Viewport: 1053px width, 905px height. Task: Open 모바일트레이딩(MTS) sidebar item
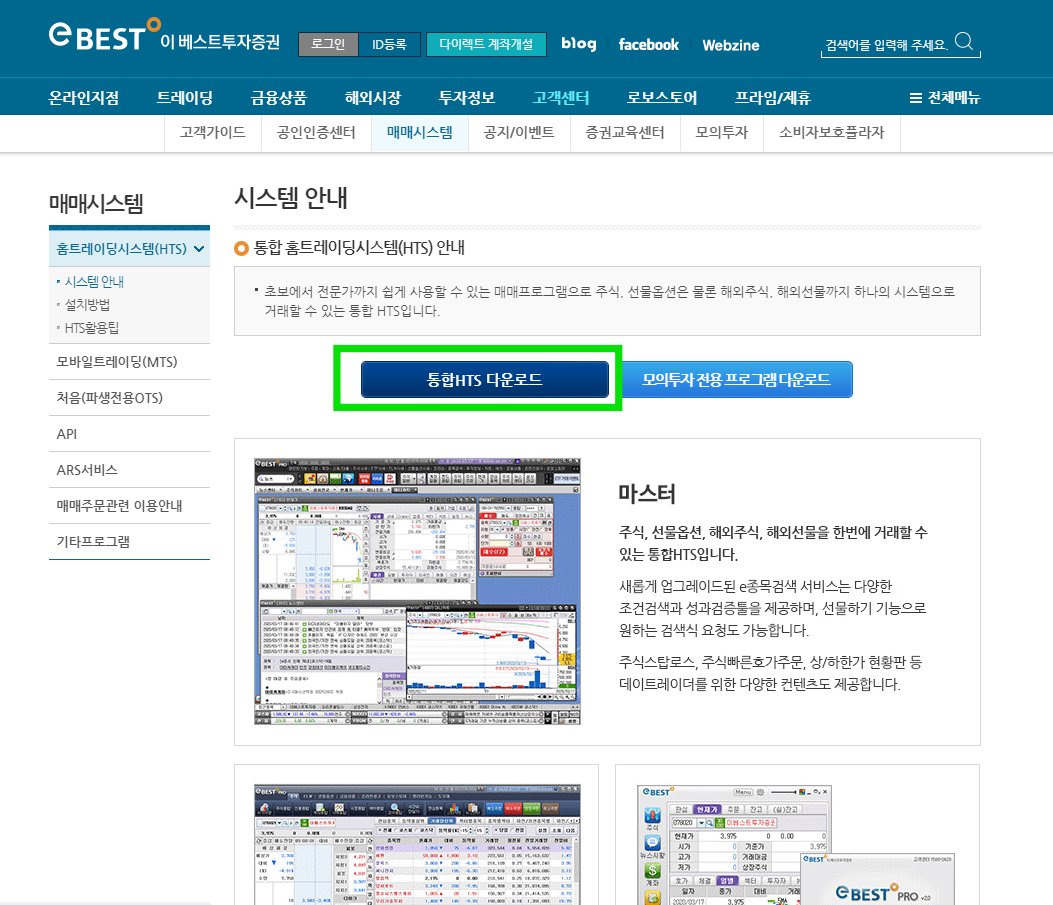[x=129, y=362]
